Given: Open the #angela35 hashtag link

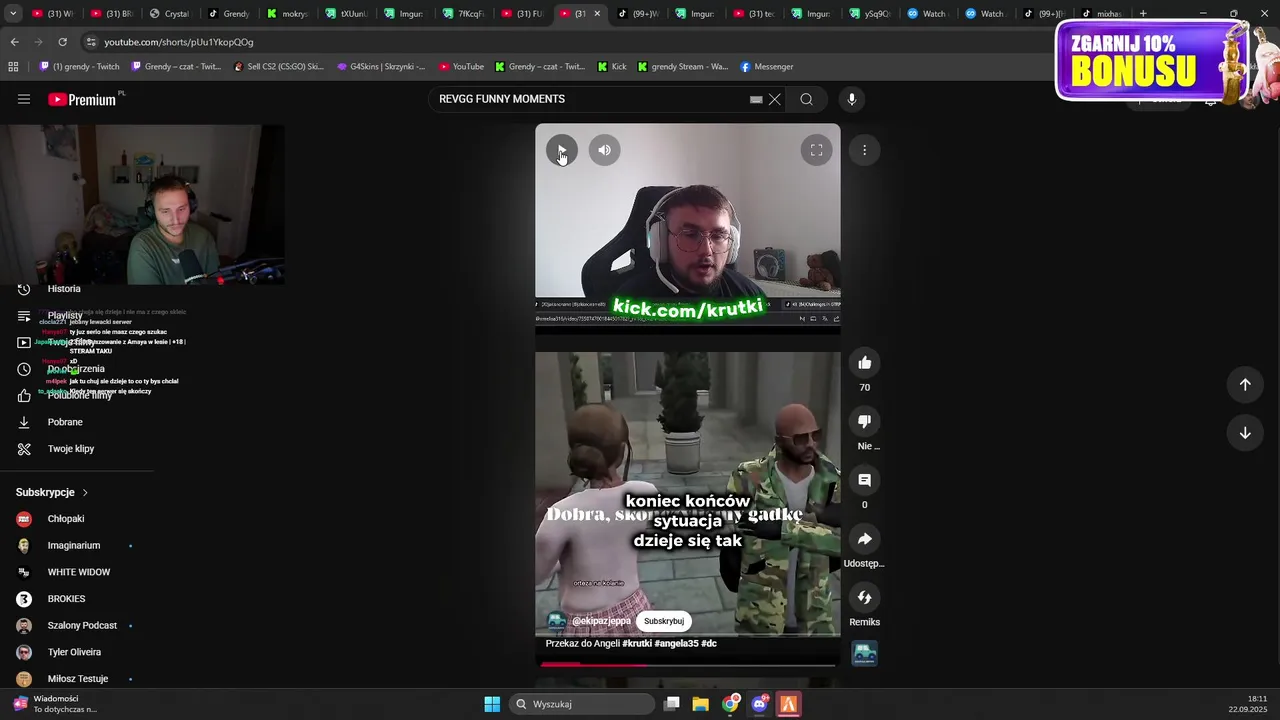Looking at the screenshot, I should (x=676, y=643).
